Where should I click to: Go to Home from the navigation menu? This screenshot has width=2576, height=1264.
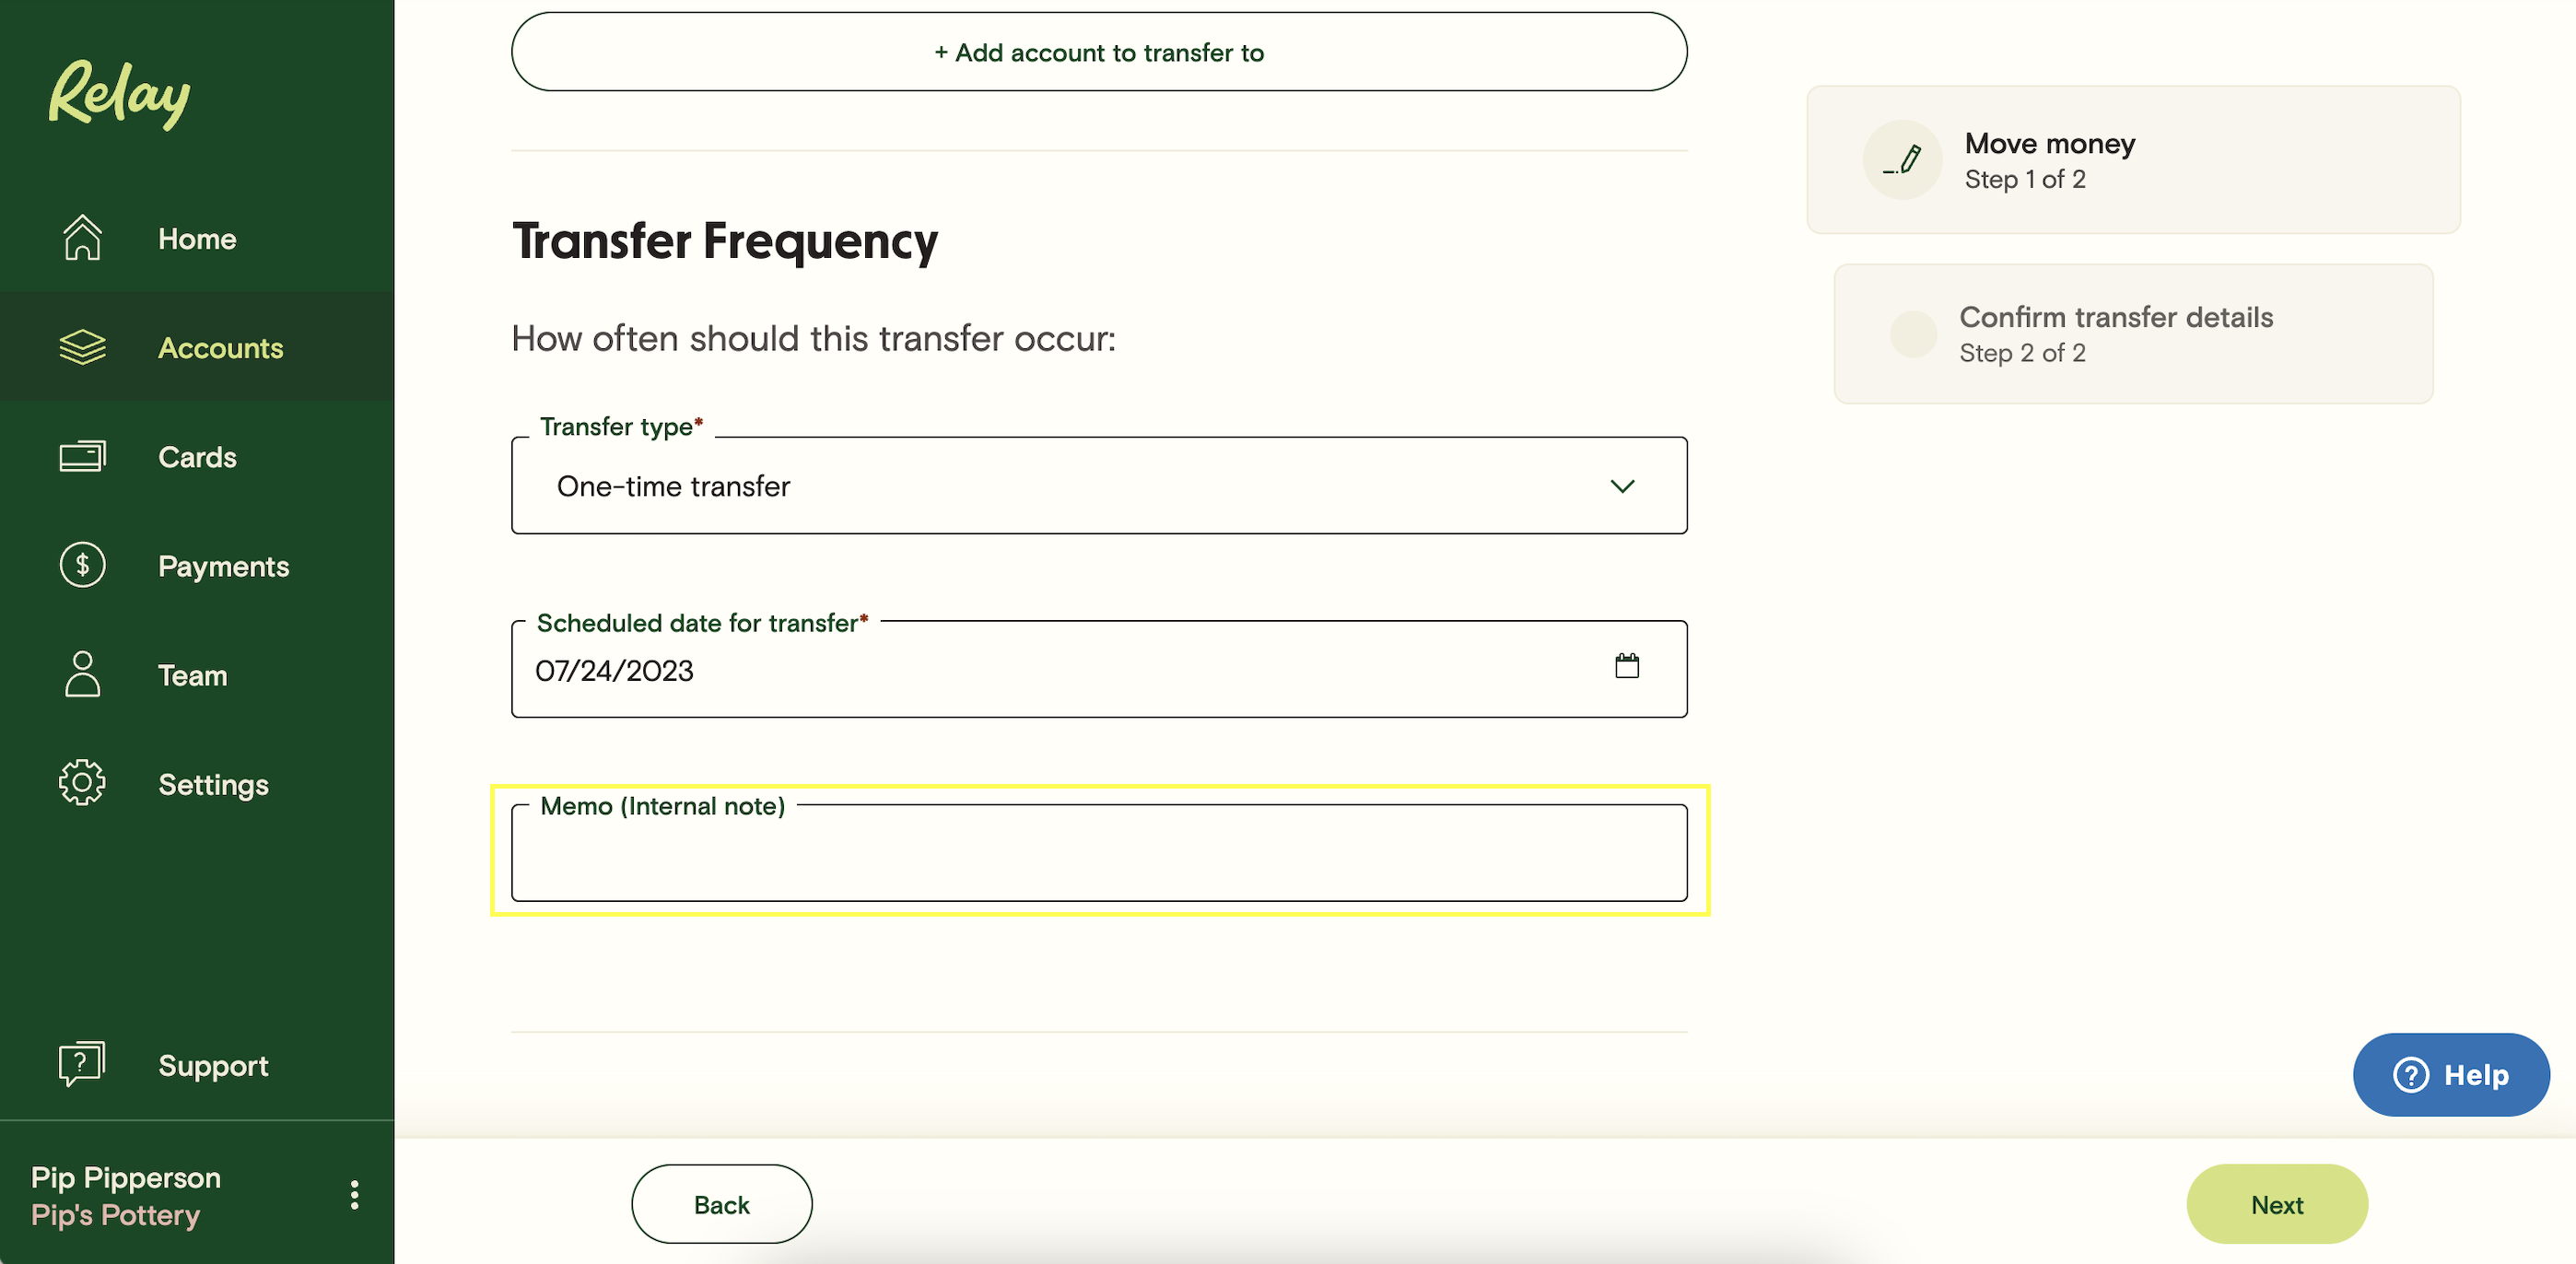[x=196, y=238]
